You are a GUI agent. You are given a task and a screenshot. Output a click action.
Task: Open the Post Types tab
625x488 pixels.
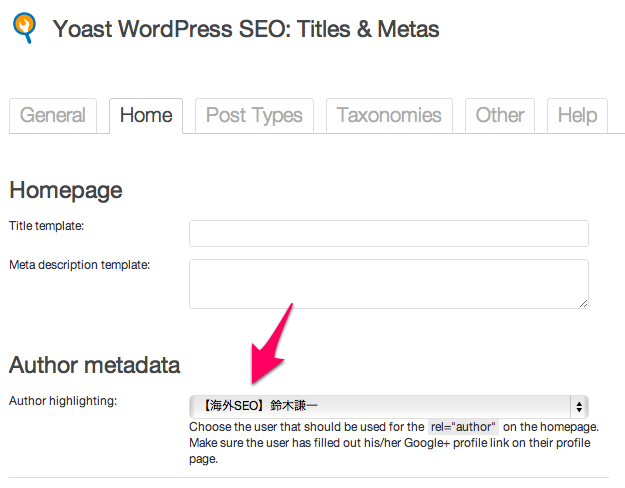254,116
